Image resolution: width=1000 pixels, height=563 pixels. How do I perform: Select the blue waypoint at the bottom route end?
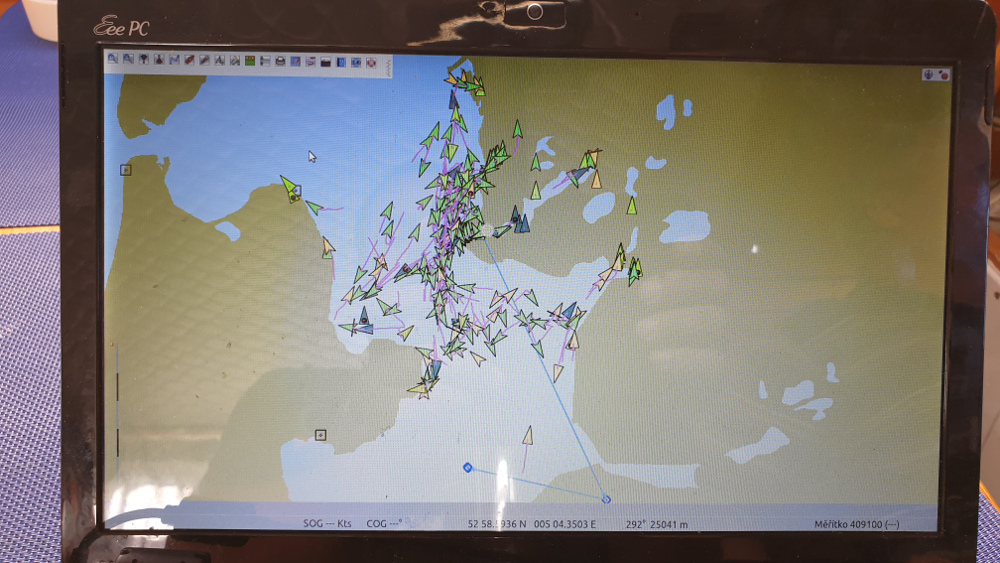coord(606,499)
